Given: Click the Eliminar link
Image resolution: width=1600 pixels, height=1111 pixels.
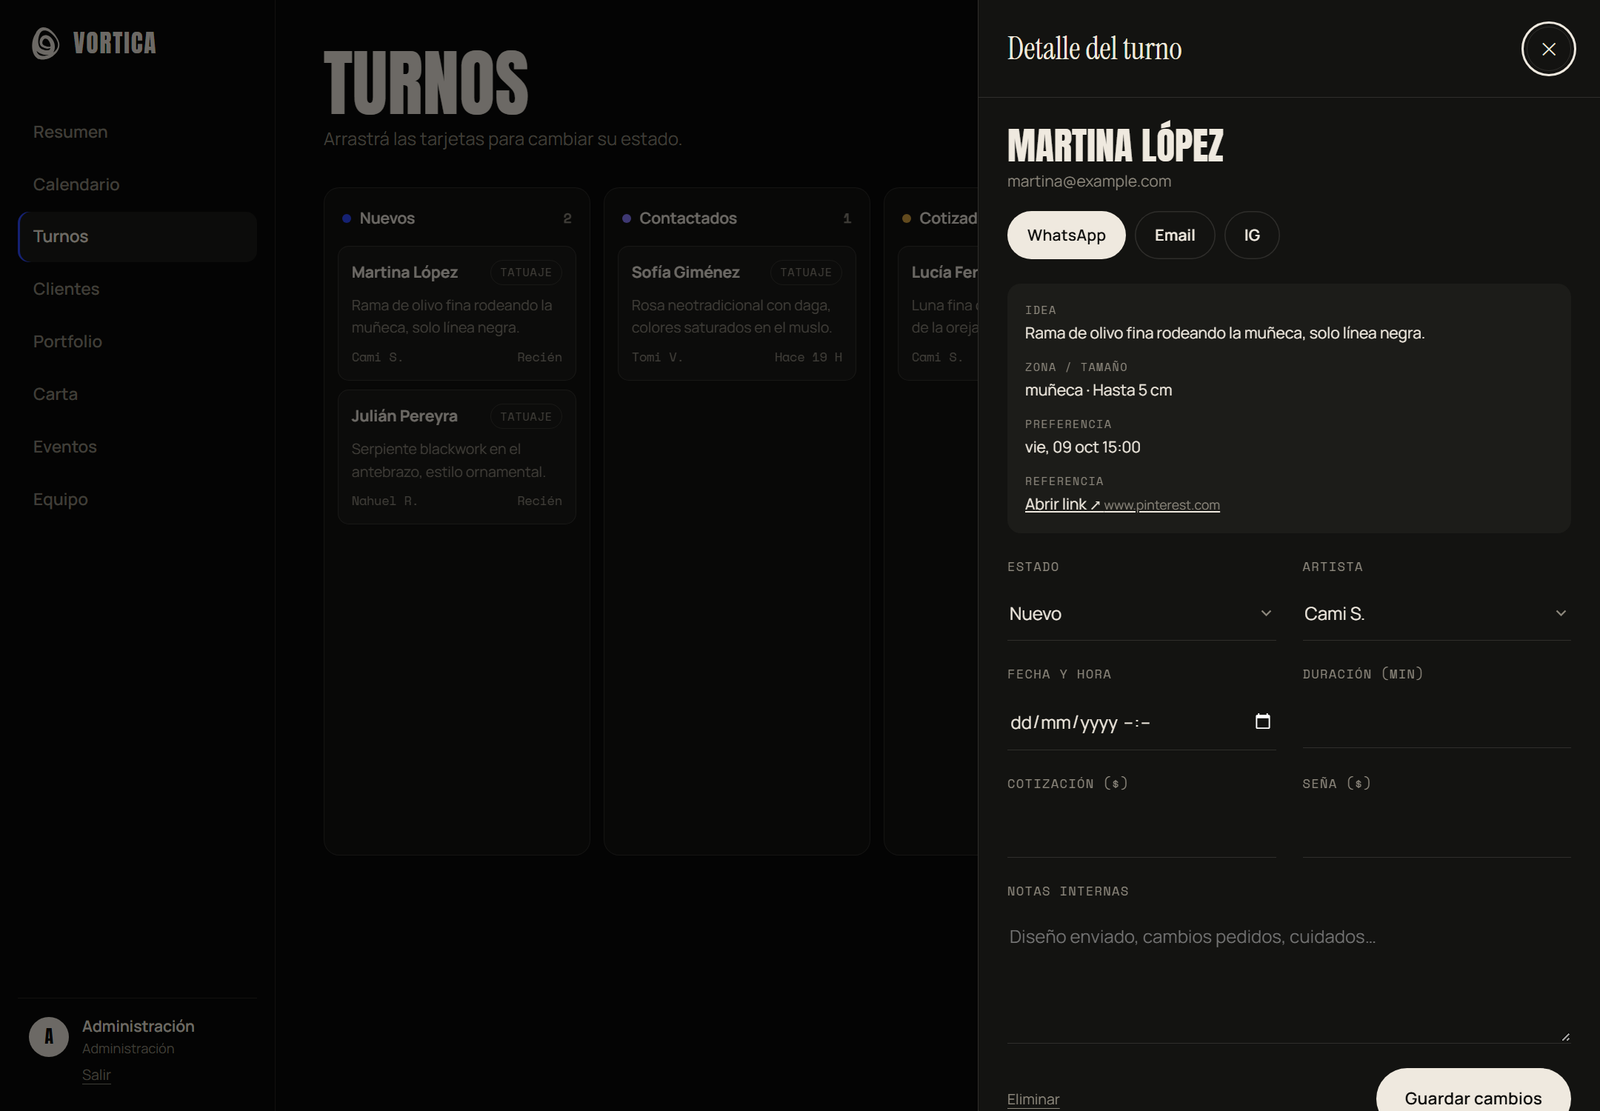Looking at the screenshot, I should coord(1033,1099).
